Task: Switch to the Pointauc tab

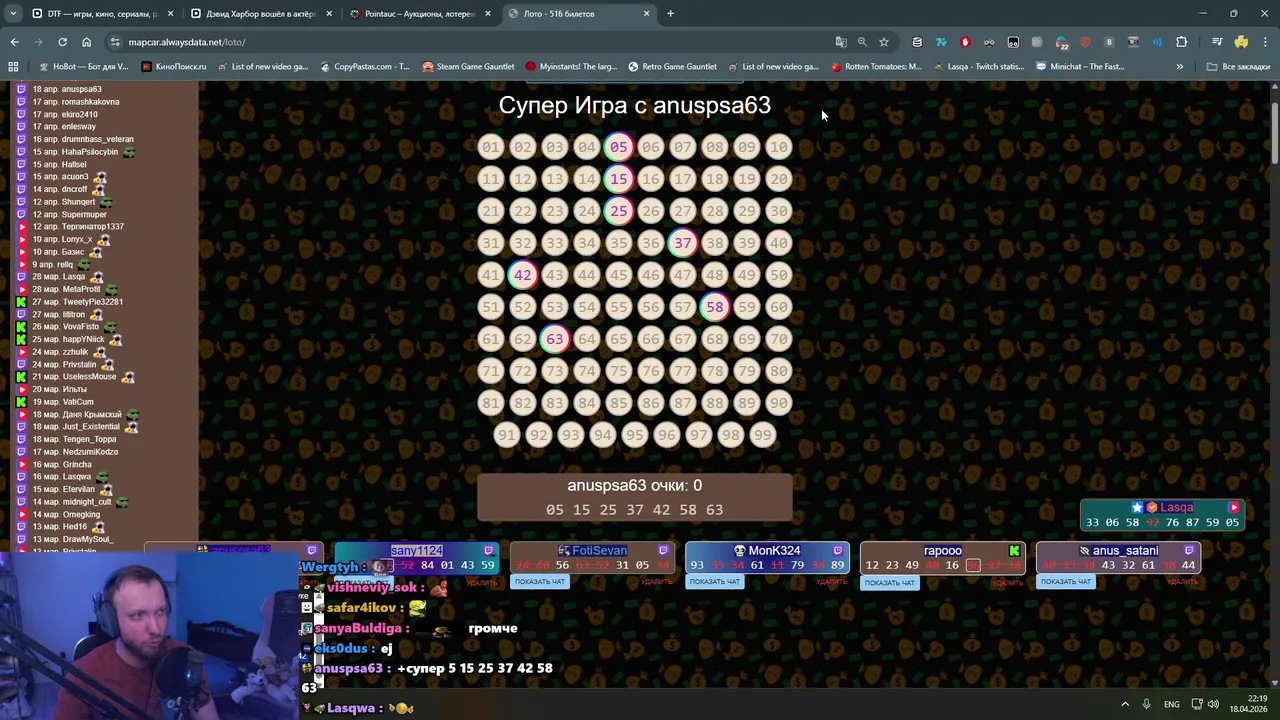Action: coord(418,14)
